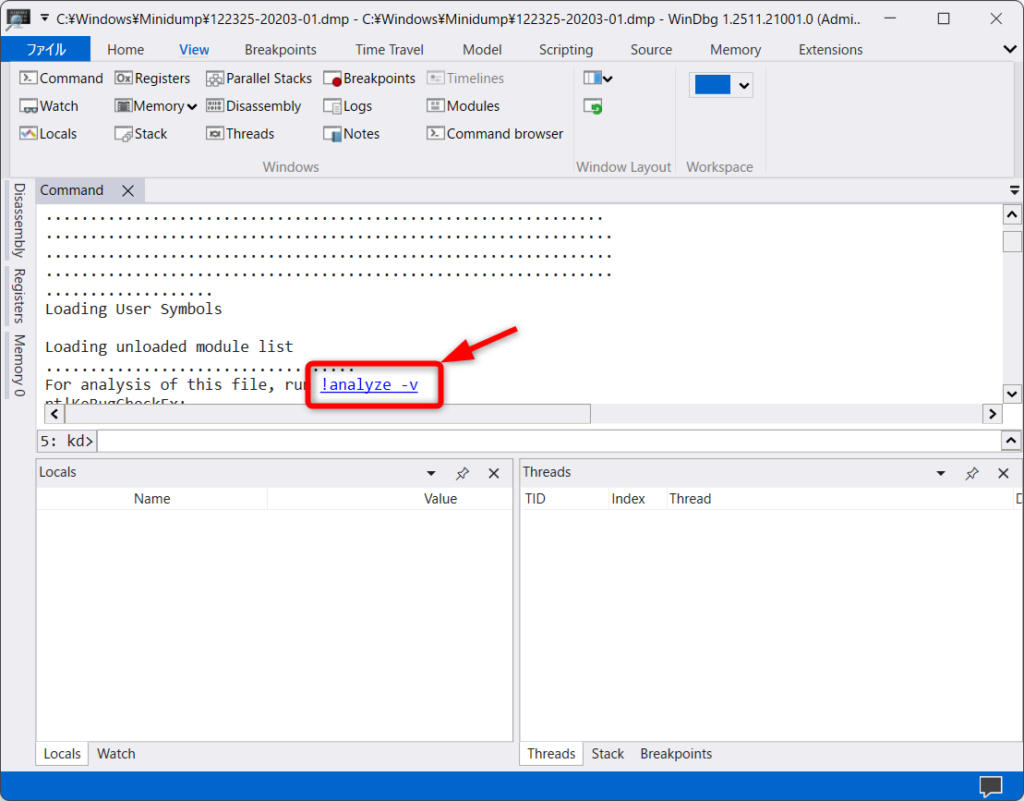The height and width of the screenshot is (801, 1024).
Task: Open the Command browser
Action: (x=495, y=134)
